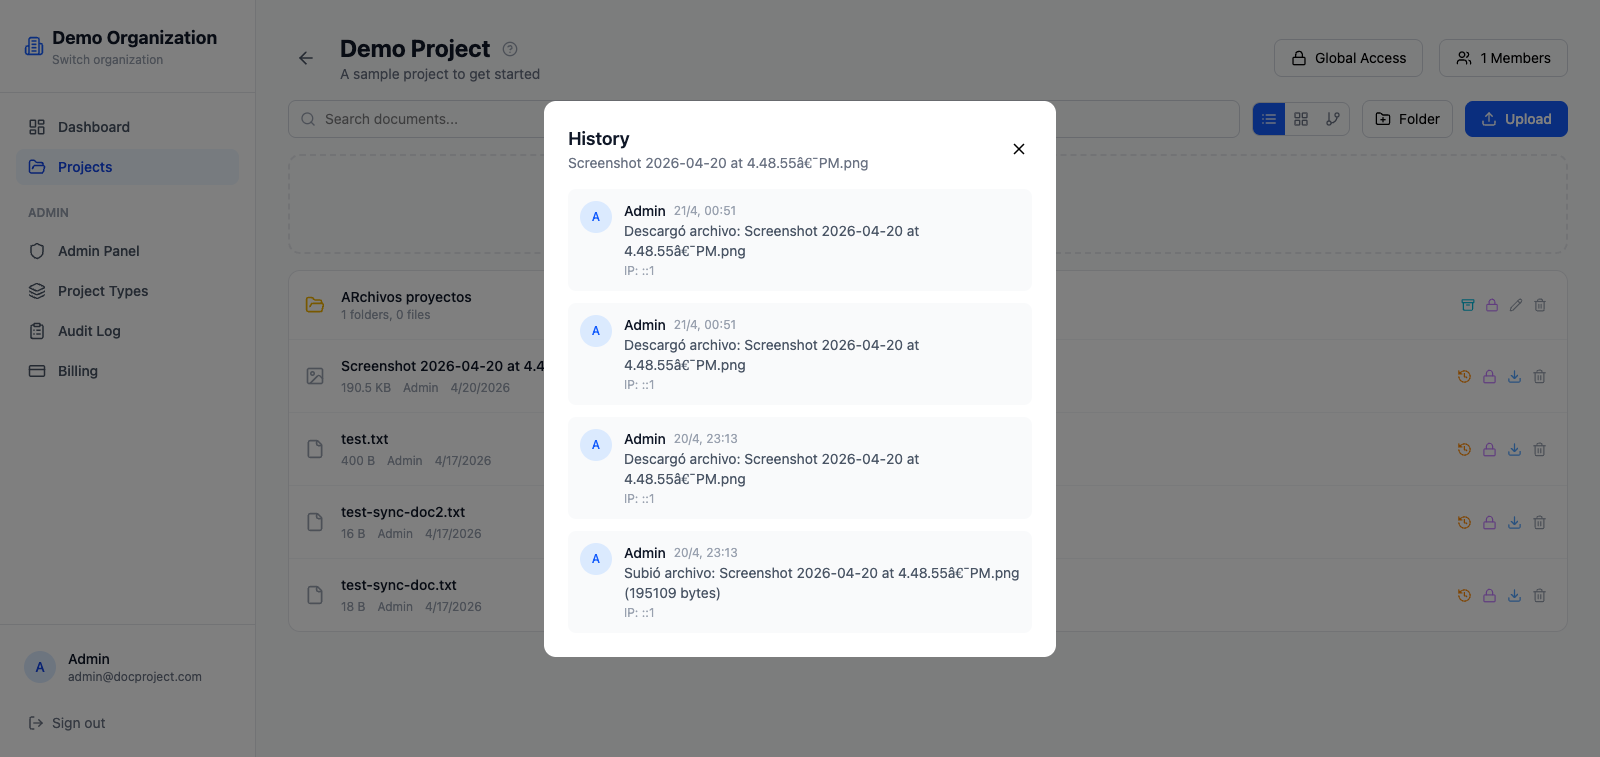
Task: Download the test.txt file
Action: click(1515, 450)
